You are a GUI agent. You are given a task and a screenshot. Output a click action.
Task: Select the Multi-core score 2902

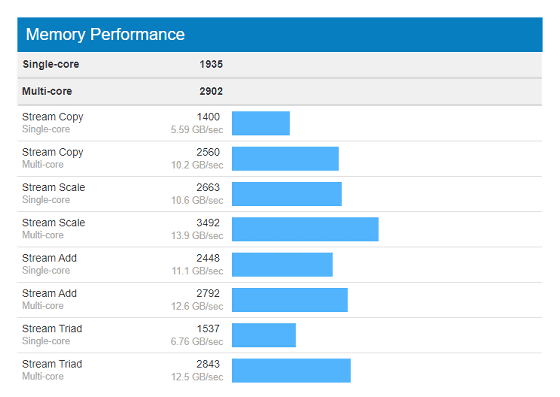(211, 91)
